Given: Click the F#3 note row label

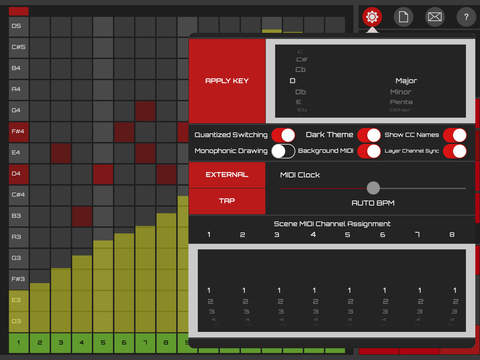Looking at the screenshot, I should [19, 279].
